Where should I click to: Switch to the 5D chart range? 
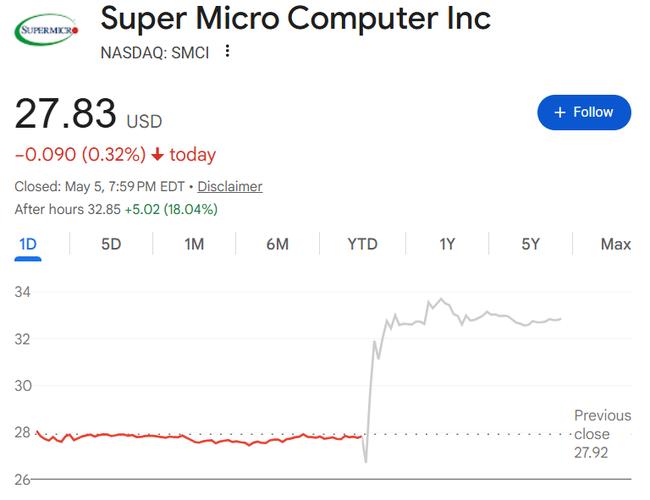click(x=111, y=244)
